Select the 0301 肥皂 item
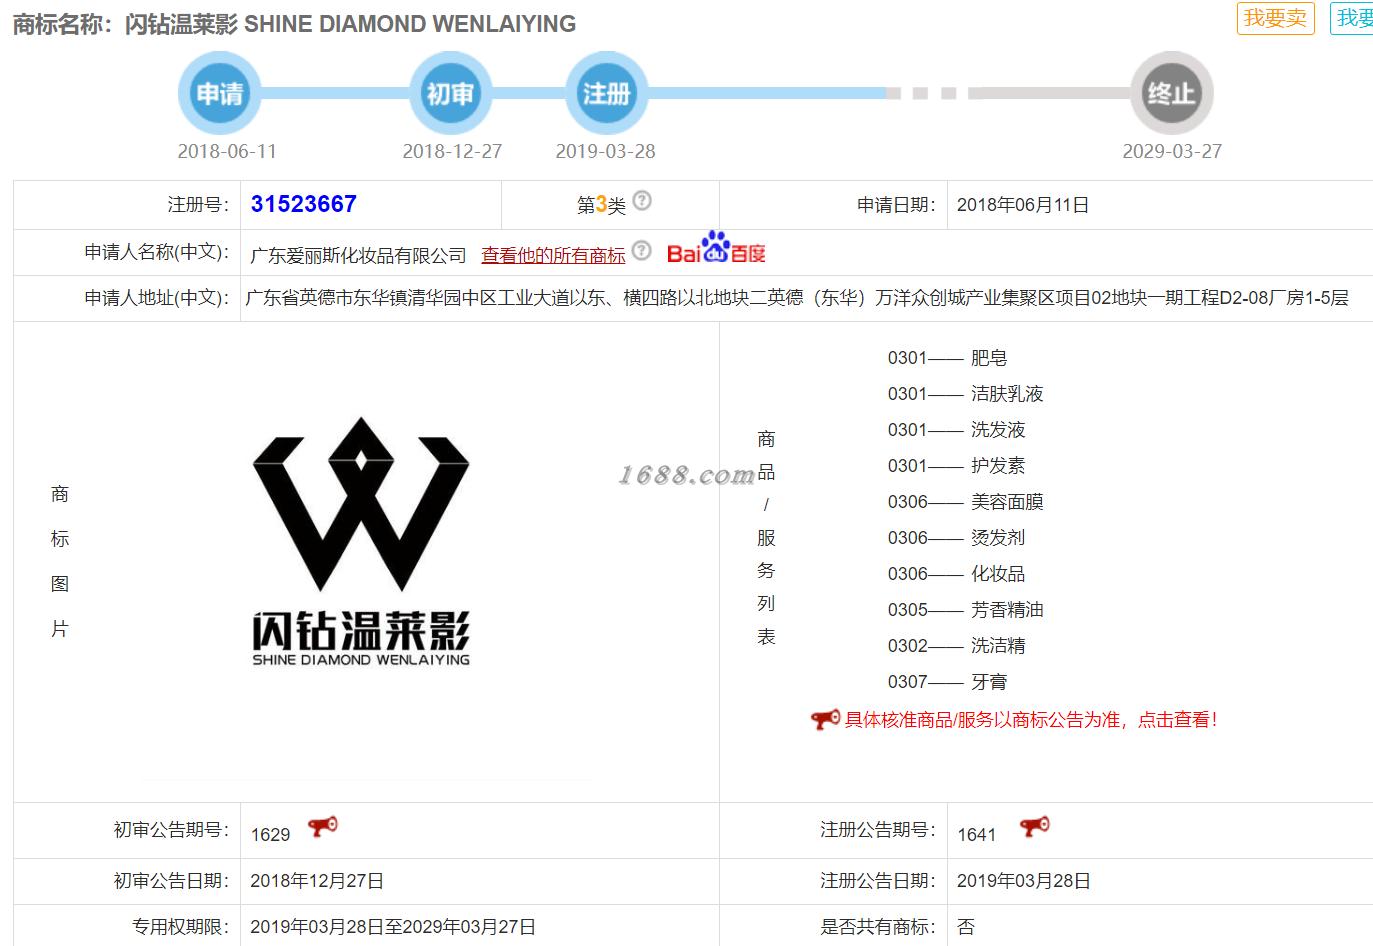1373x946 pixels. [947, 358]
